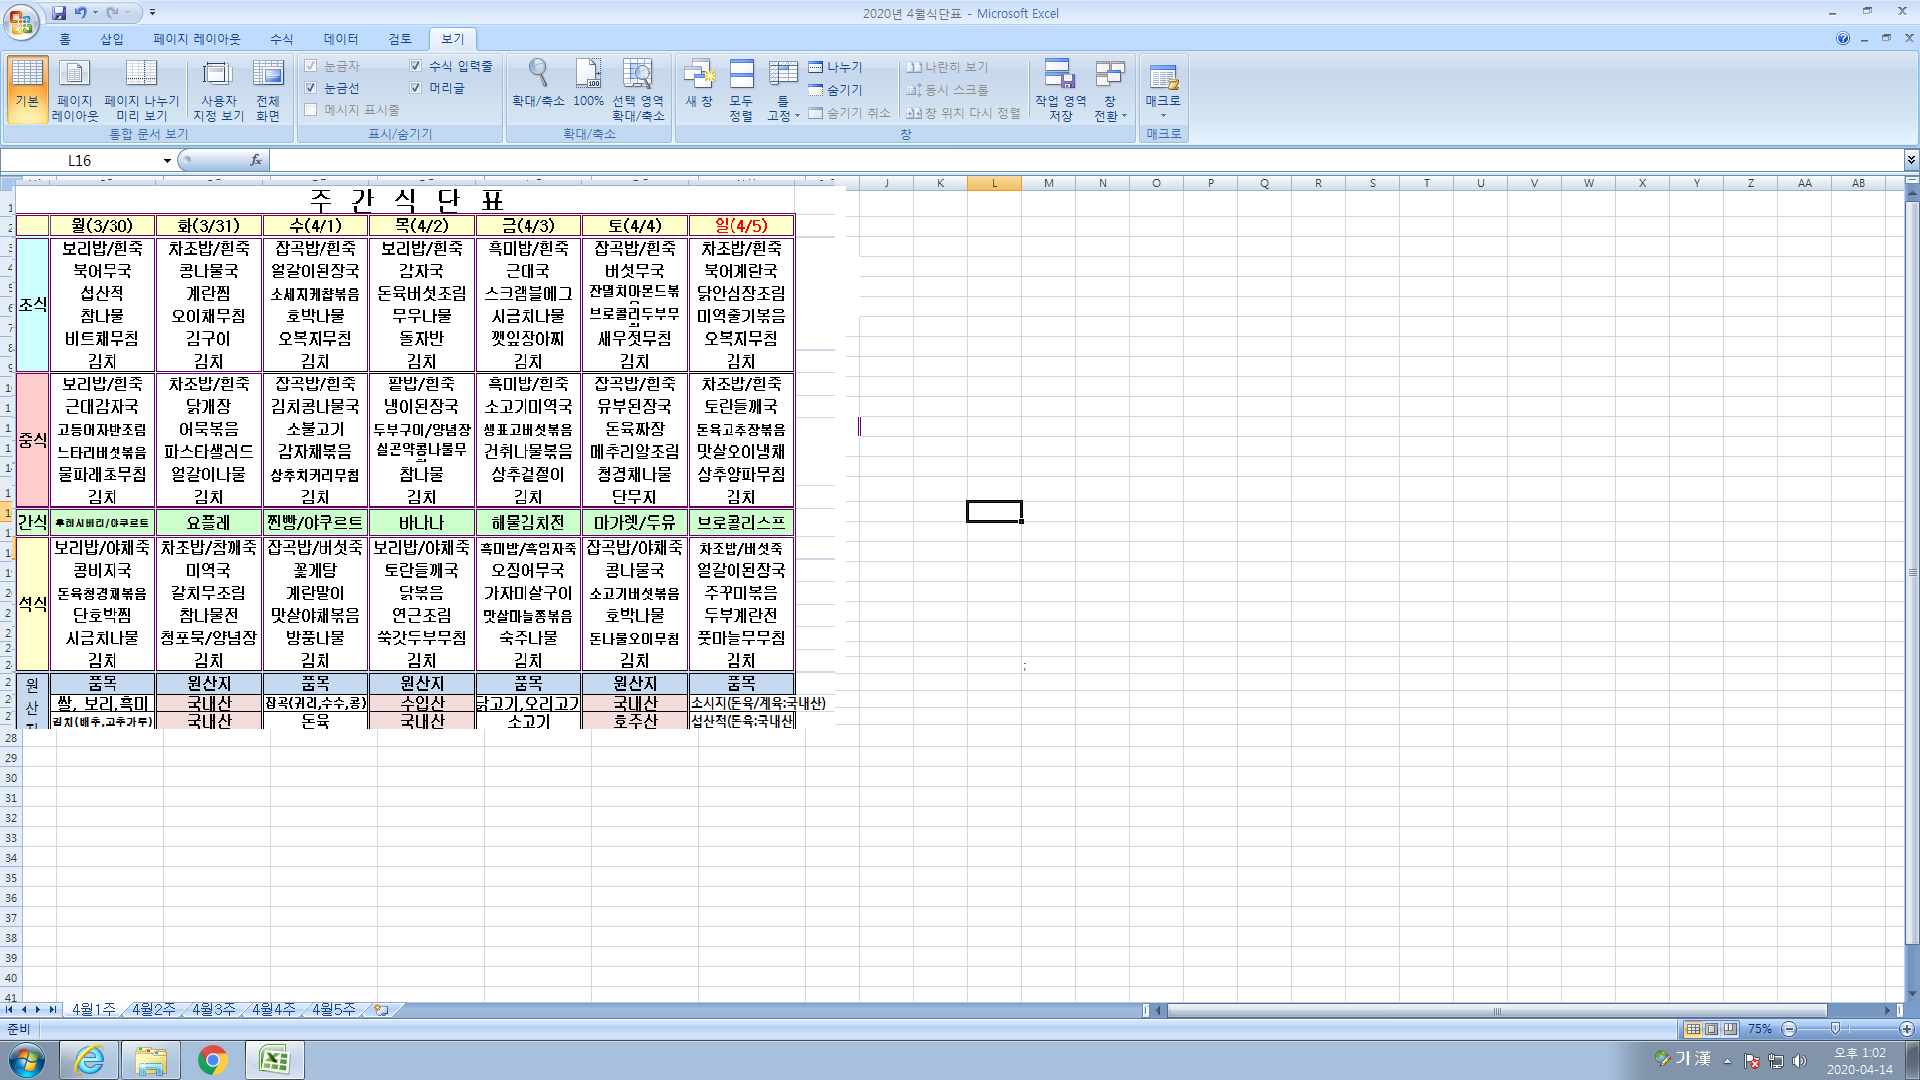This screenshot has height=1080, width=1920.
Task: Switch to the 4월3주 sheet tab
Action: [213, 1010]
